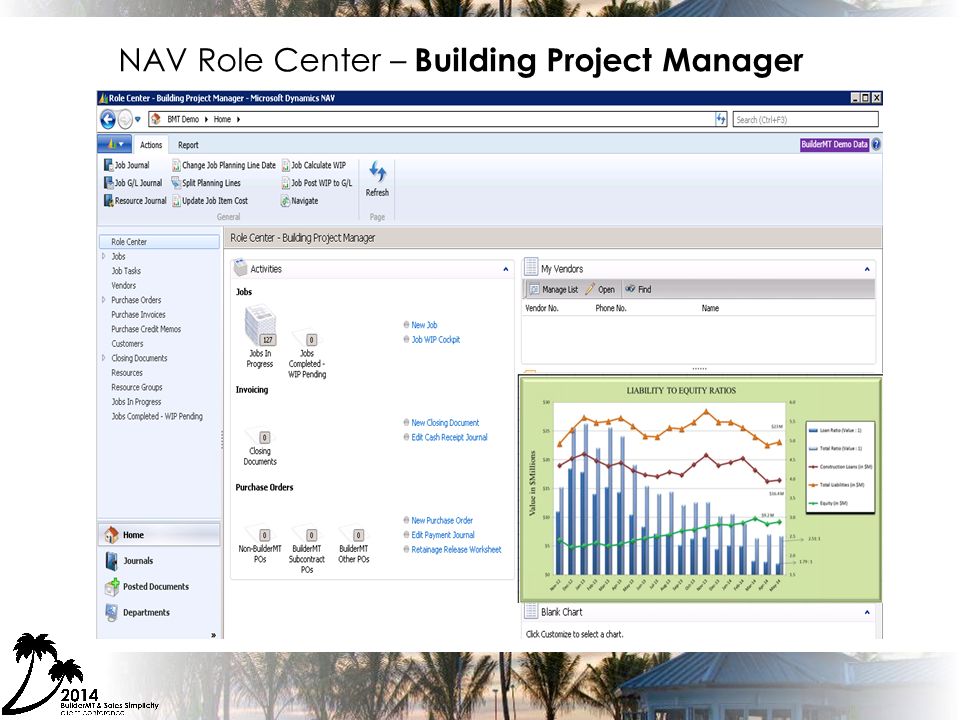Open the navigation history dropdown arrow
The width and height of the screenshot is (960, 720).
click(x=138, y=119)
